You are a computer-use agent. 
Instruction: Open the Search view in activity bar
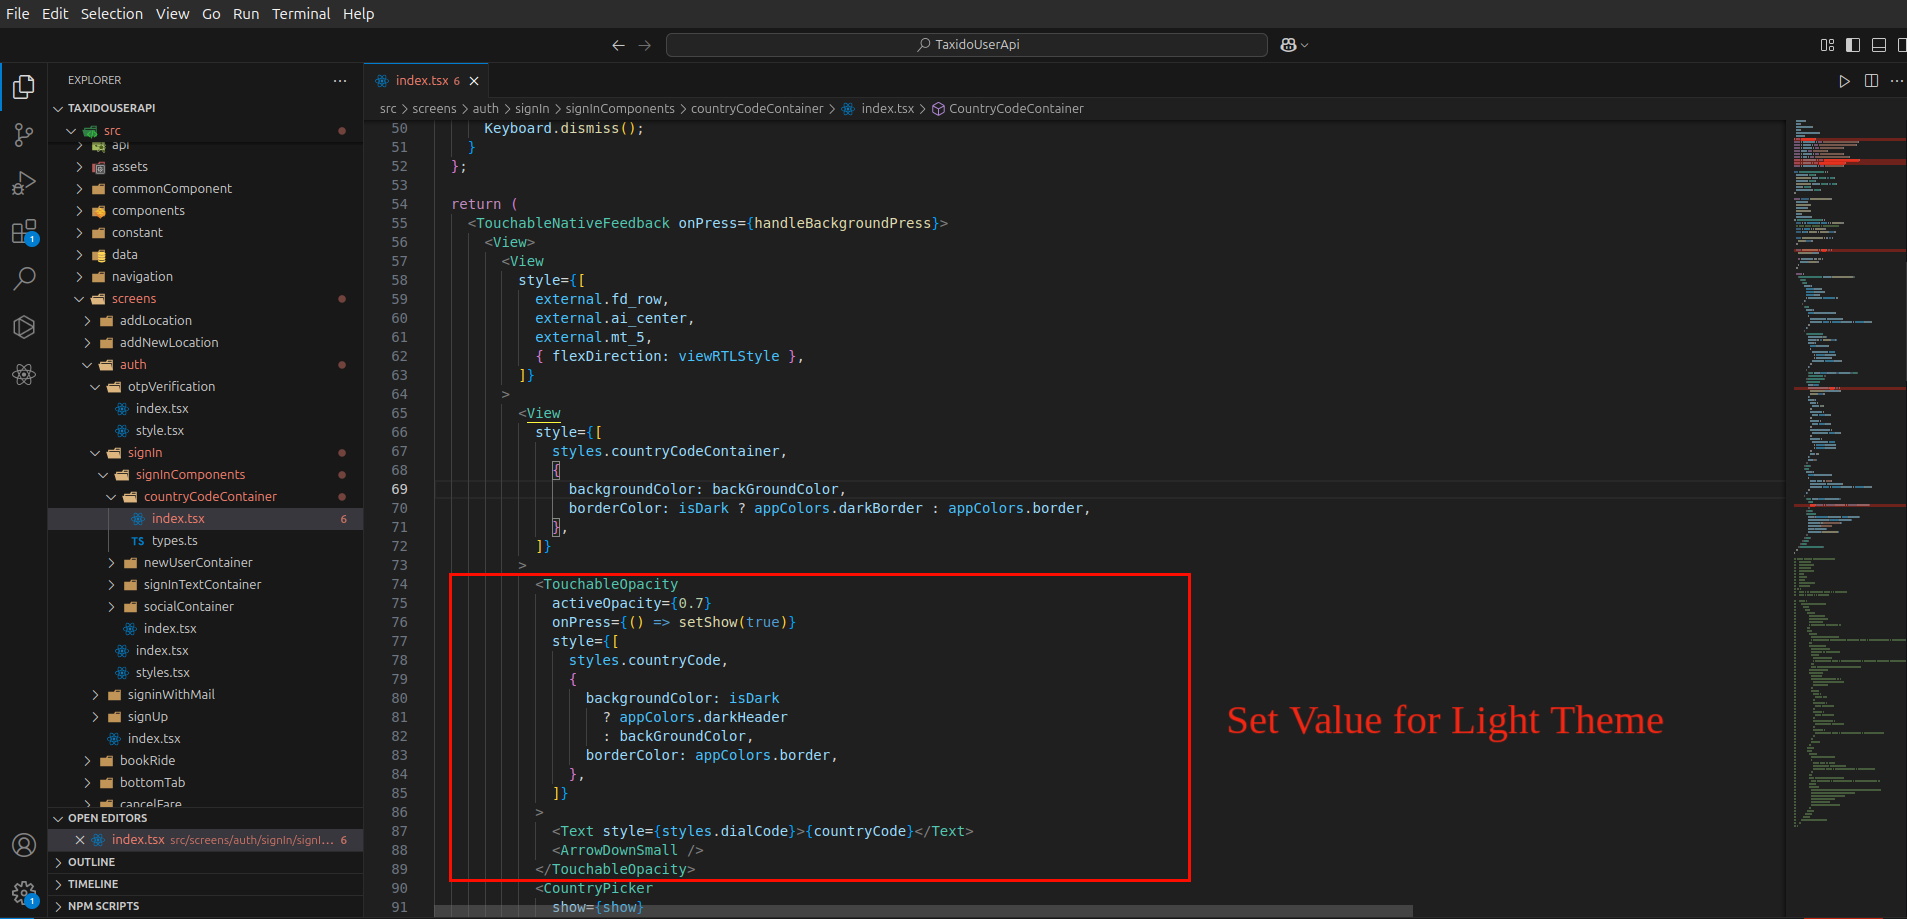(x=24, y=279)
